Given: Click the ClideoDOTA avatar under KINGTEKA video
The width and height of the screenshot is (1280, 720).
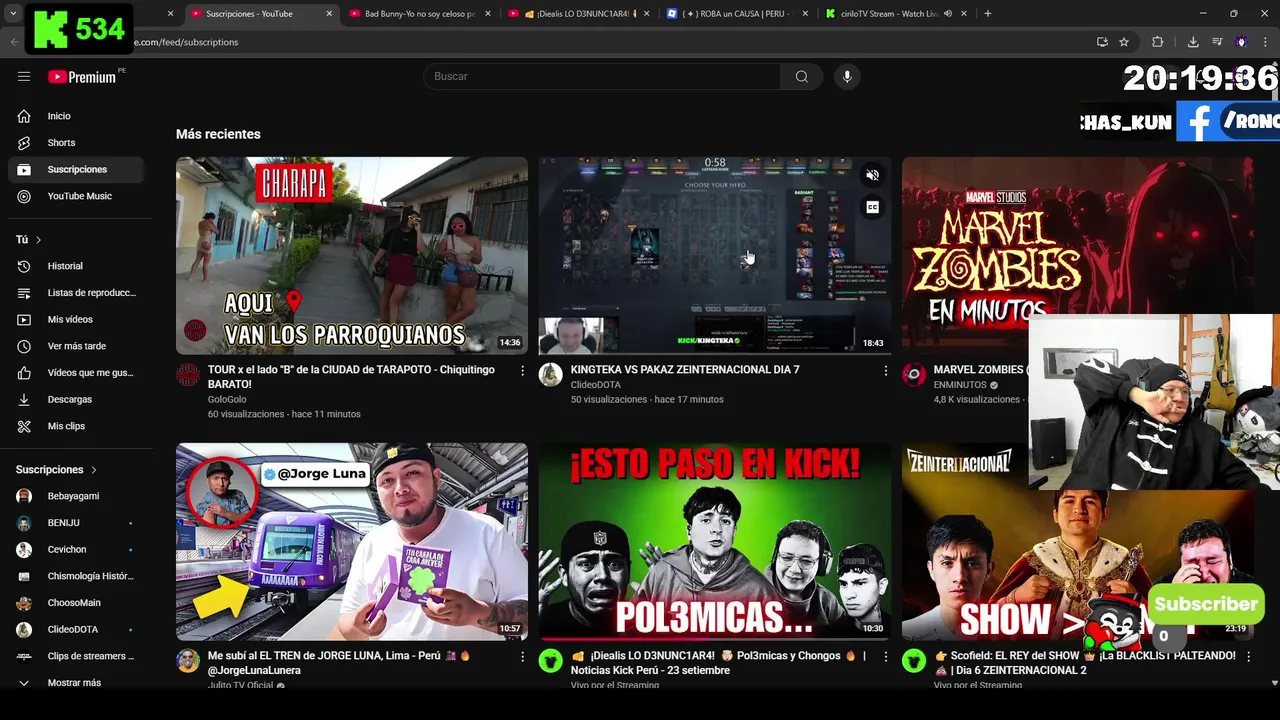Looking at the screenshot, I should (x=551, y=375).
